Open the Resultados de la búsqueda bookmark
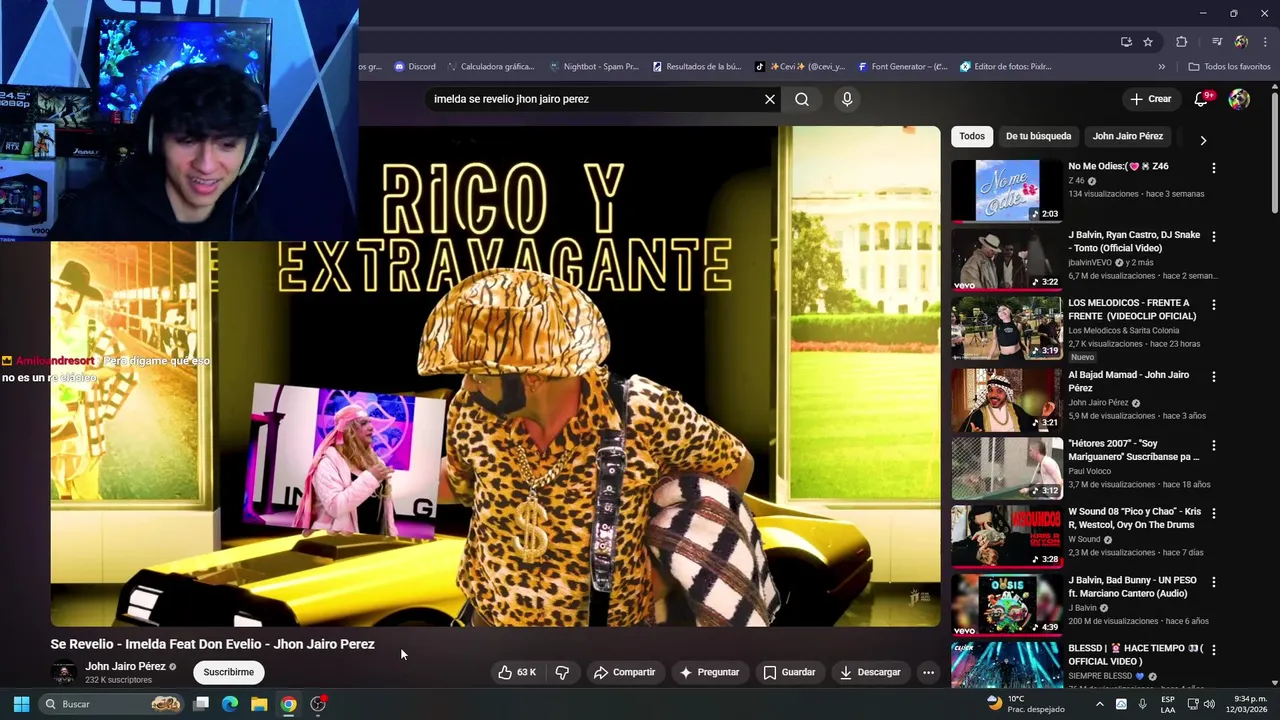 (x=697, y=67)
